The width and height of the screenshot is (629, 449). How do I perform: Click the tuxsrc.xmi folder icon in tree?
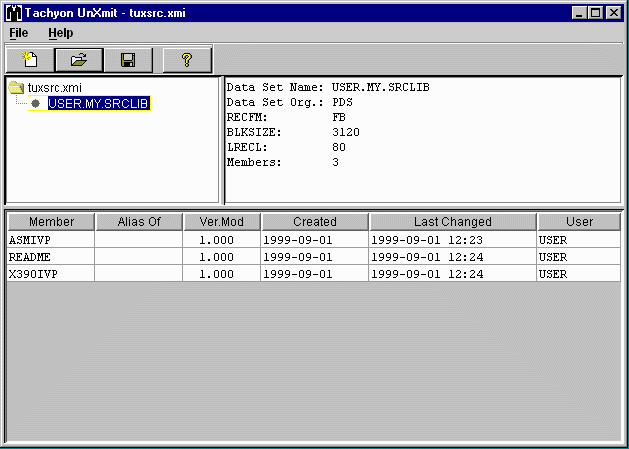tap(16, 87)
